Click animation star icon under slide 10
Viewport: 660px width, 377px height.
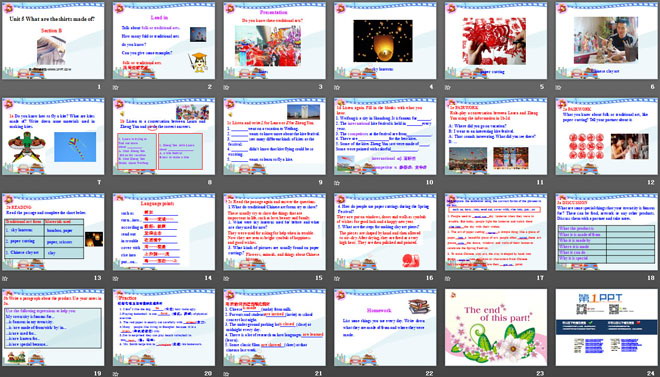[337, 183]
